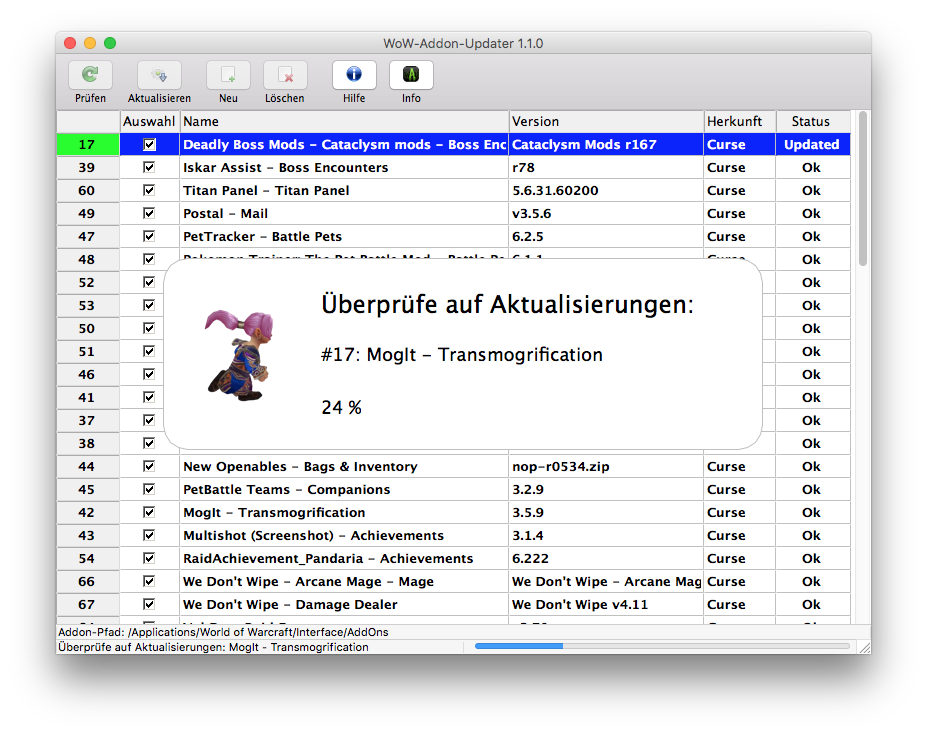Uncheck the Deadly Boss Mods checkbox

pos(149,144)
